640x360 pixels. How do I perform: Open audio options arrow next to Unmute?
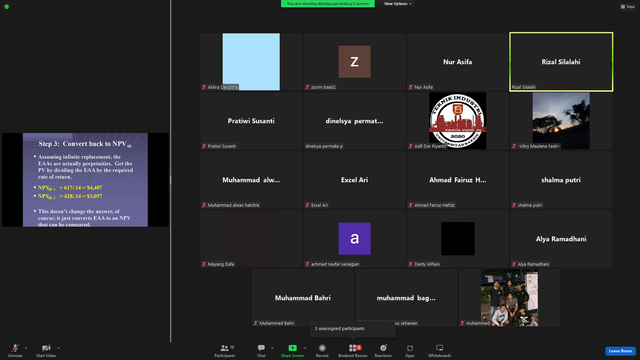pyautogui.click(x=26, y=348)
